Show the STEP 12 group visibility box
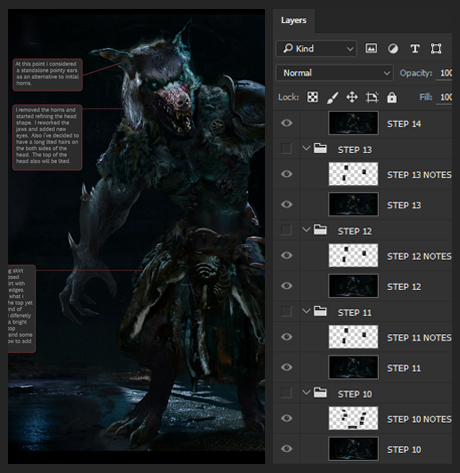Viewport: 460px width, 473px height. pos(286,230)
